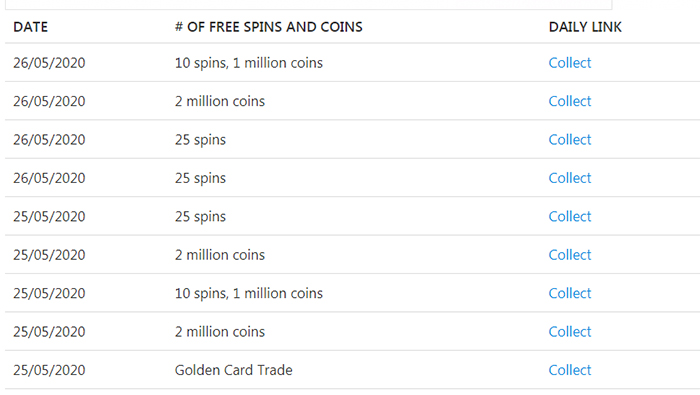Collect the Golden Card Trade link

(570, 370)
